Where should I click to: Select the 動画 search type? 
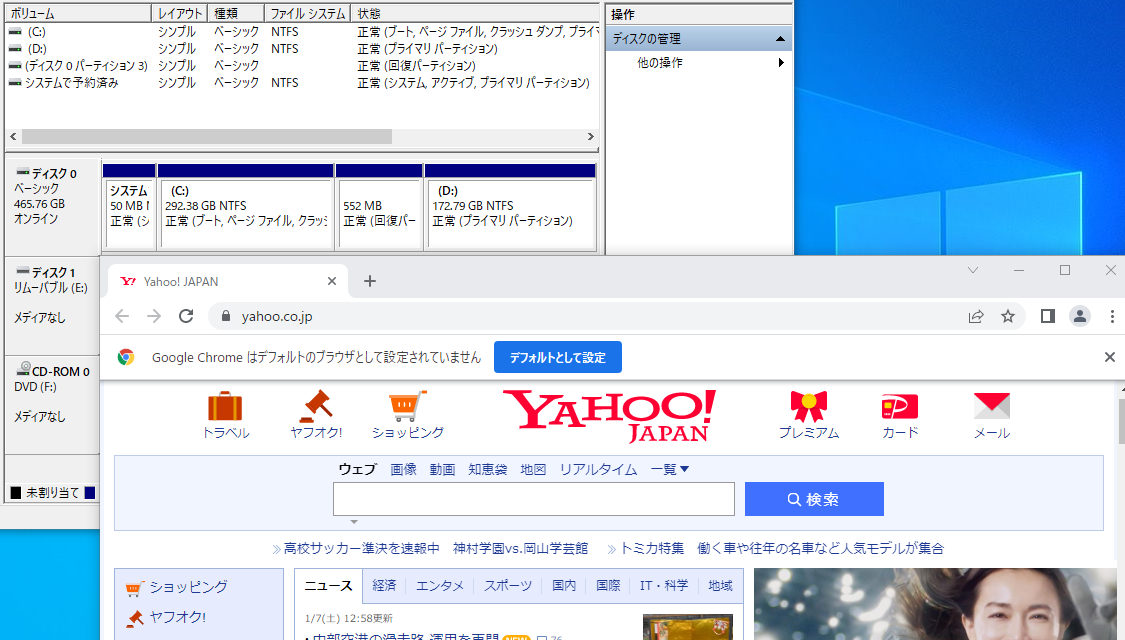pyautogui.click(x=442, y=469)
